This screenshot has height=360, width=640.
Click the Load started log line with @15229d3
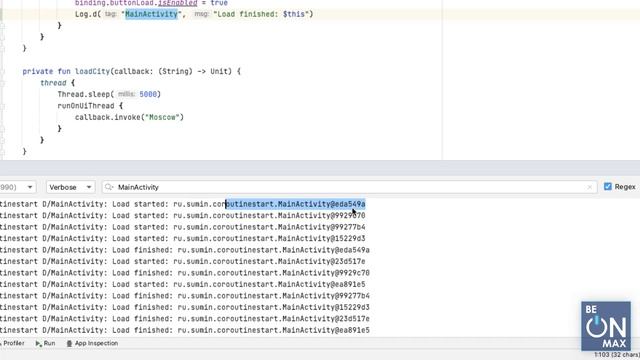[183, 238]
